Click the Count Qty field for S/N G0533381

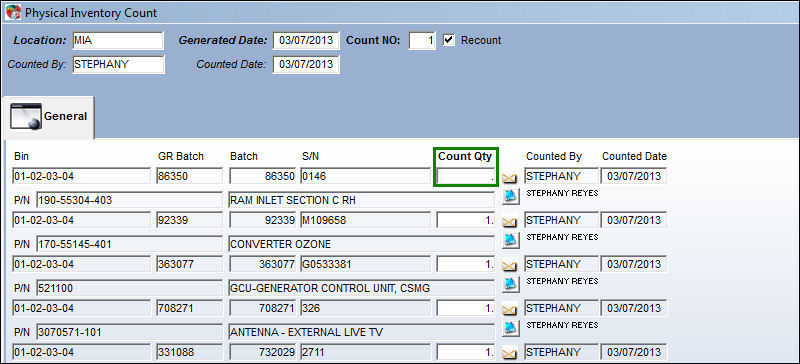coord(466,264)
